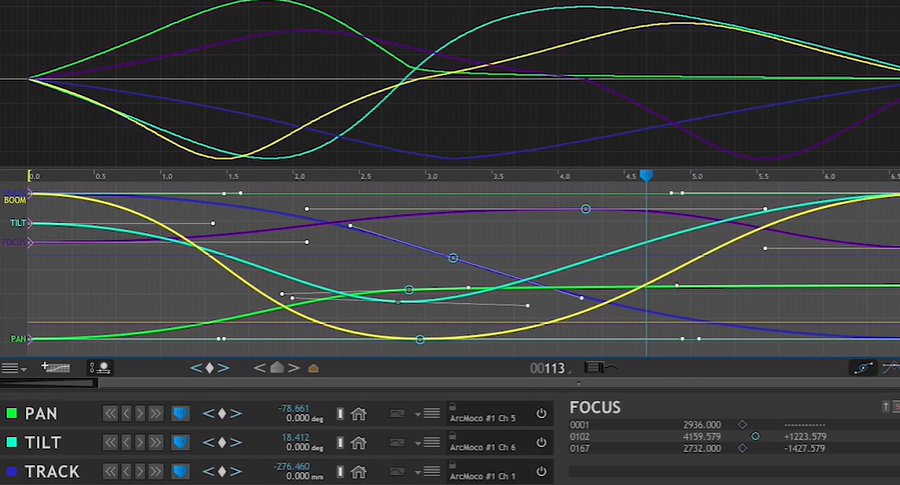This screenshot has height=485, width=900.
Task: Jump to last keyframe on PAN axis
Action: click(x=156, y=413)
